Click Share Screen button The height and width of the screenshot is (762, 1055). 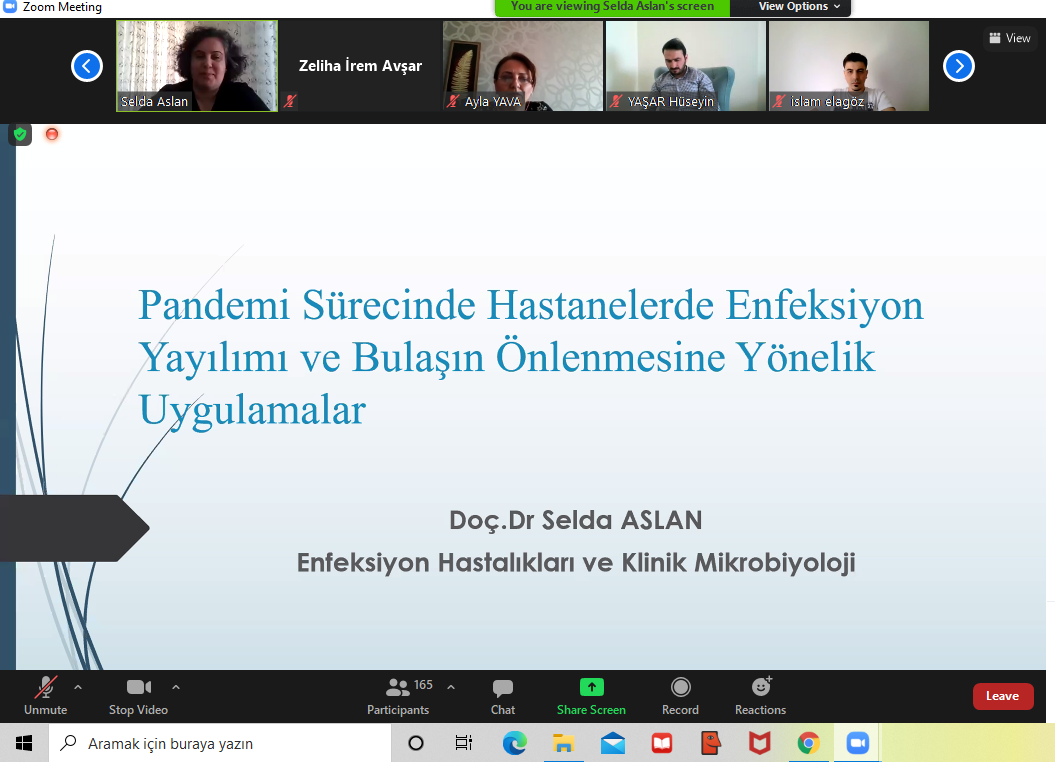(591, 695)
